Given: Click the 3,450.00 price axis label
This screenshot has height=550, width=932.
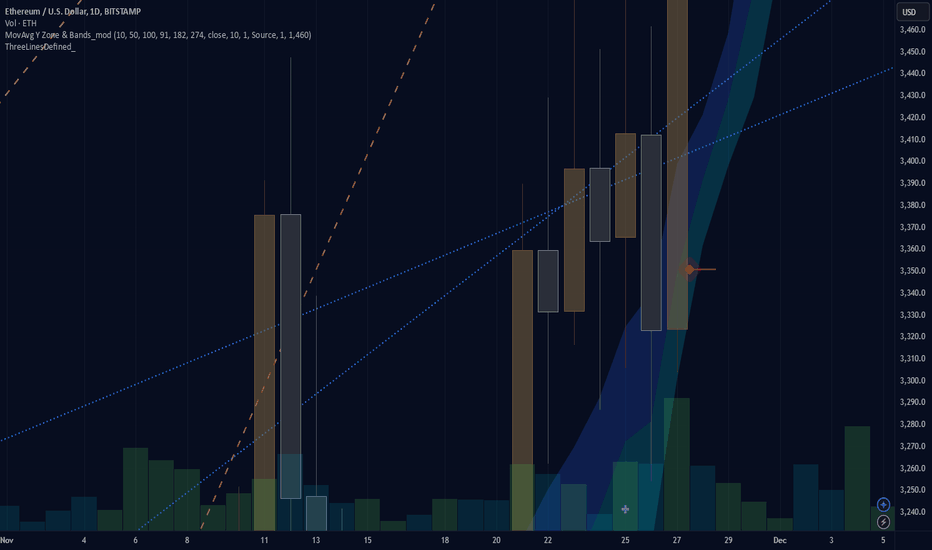Looking at the screenshot, I should (x=912, y=52).
